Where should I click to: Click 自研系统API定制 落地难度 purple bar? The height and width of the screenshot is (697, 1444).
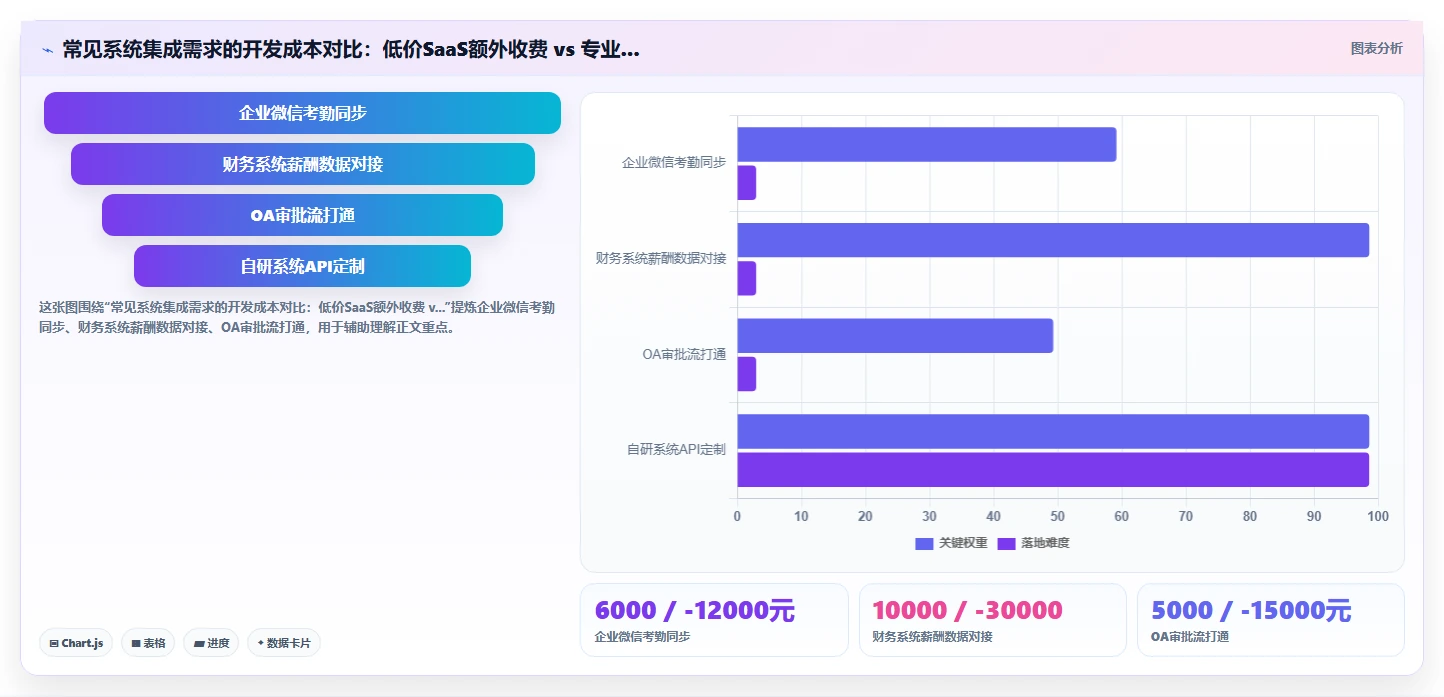pyautogui.click(x=1053, y=470)
